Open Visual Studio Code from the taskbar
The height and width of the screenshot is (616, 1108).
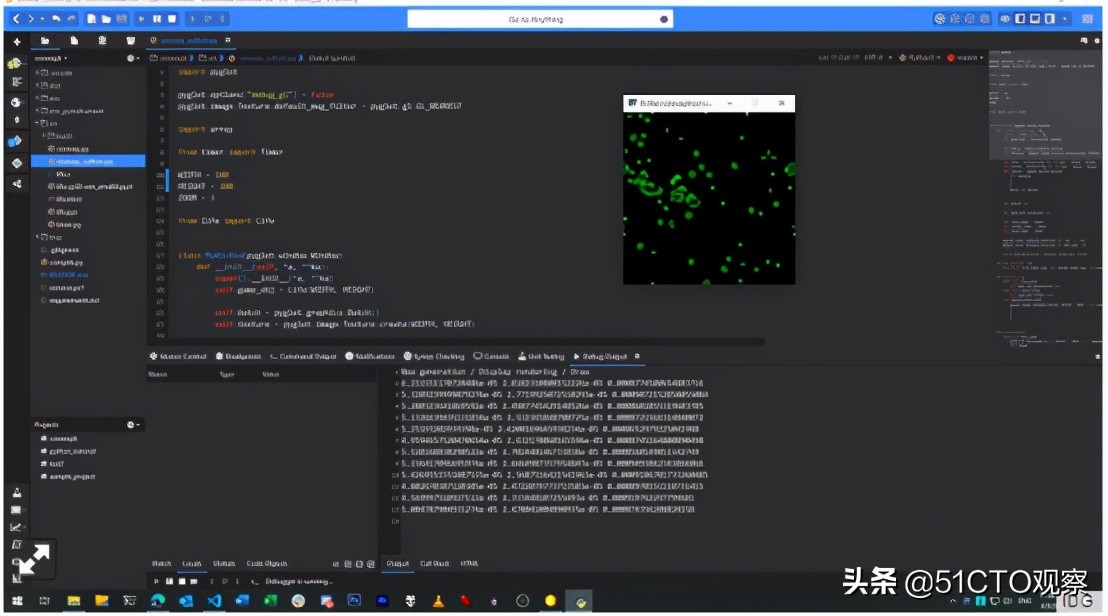214,601
